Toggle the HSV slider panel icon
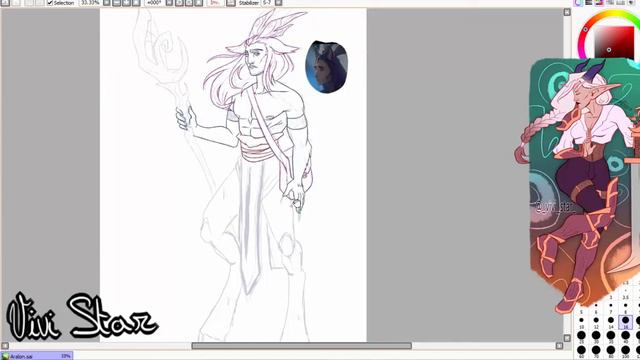 coord(599,2)
